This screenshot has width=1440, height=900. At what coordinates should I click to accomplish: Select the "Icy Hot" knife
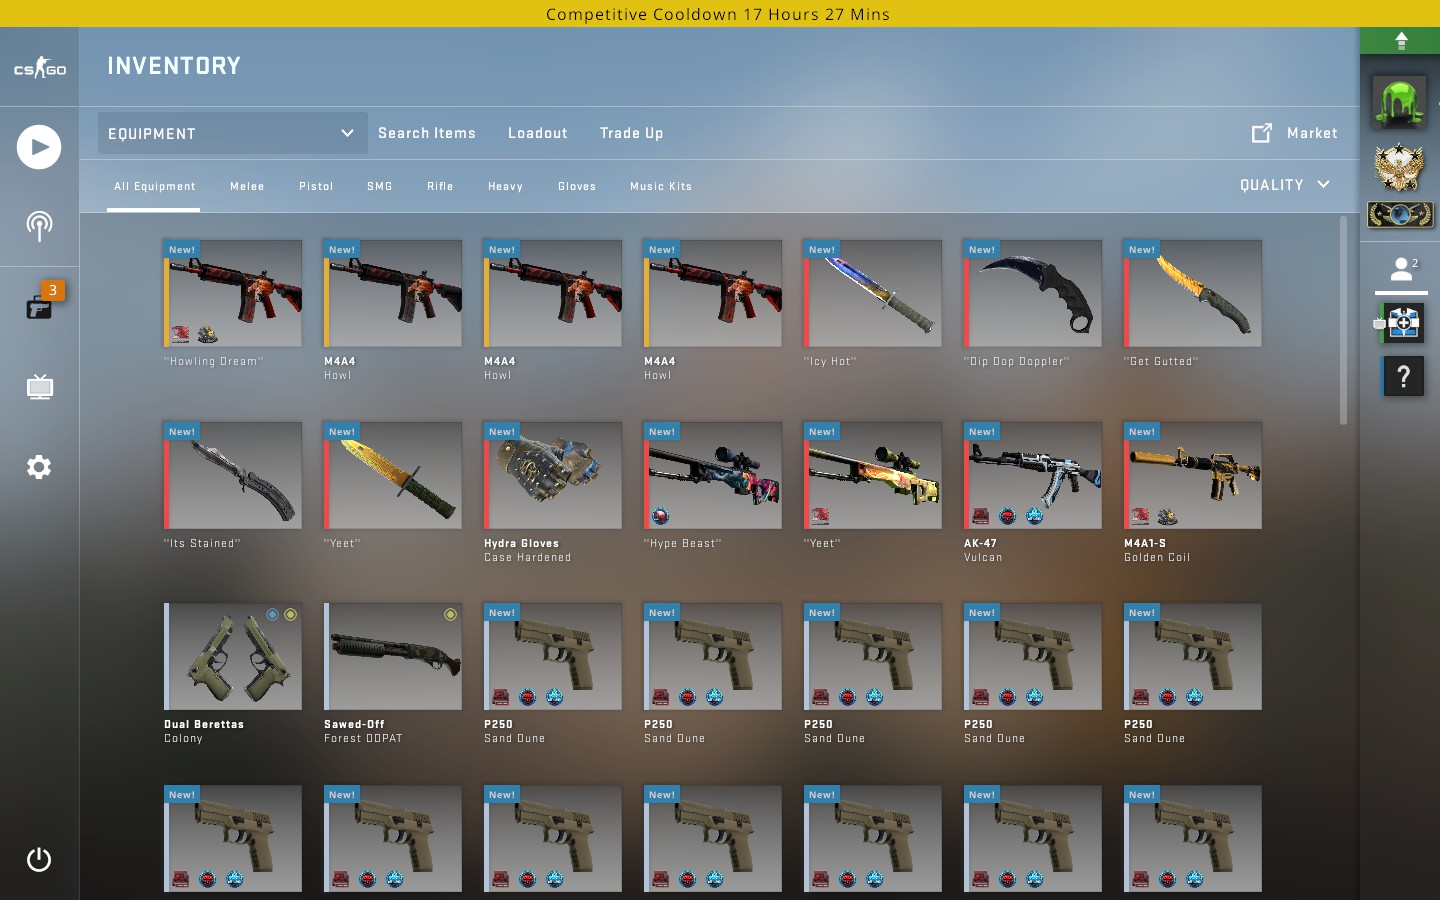click(x=873, y=293)
